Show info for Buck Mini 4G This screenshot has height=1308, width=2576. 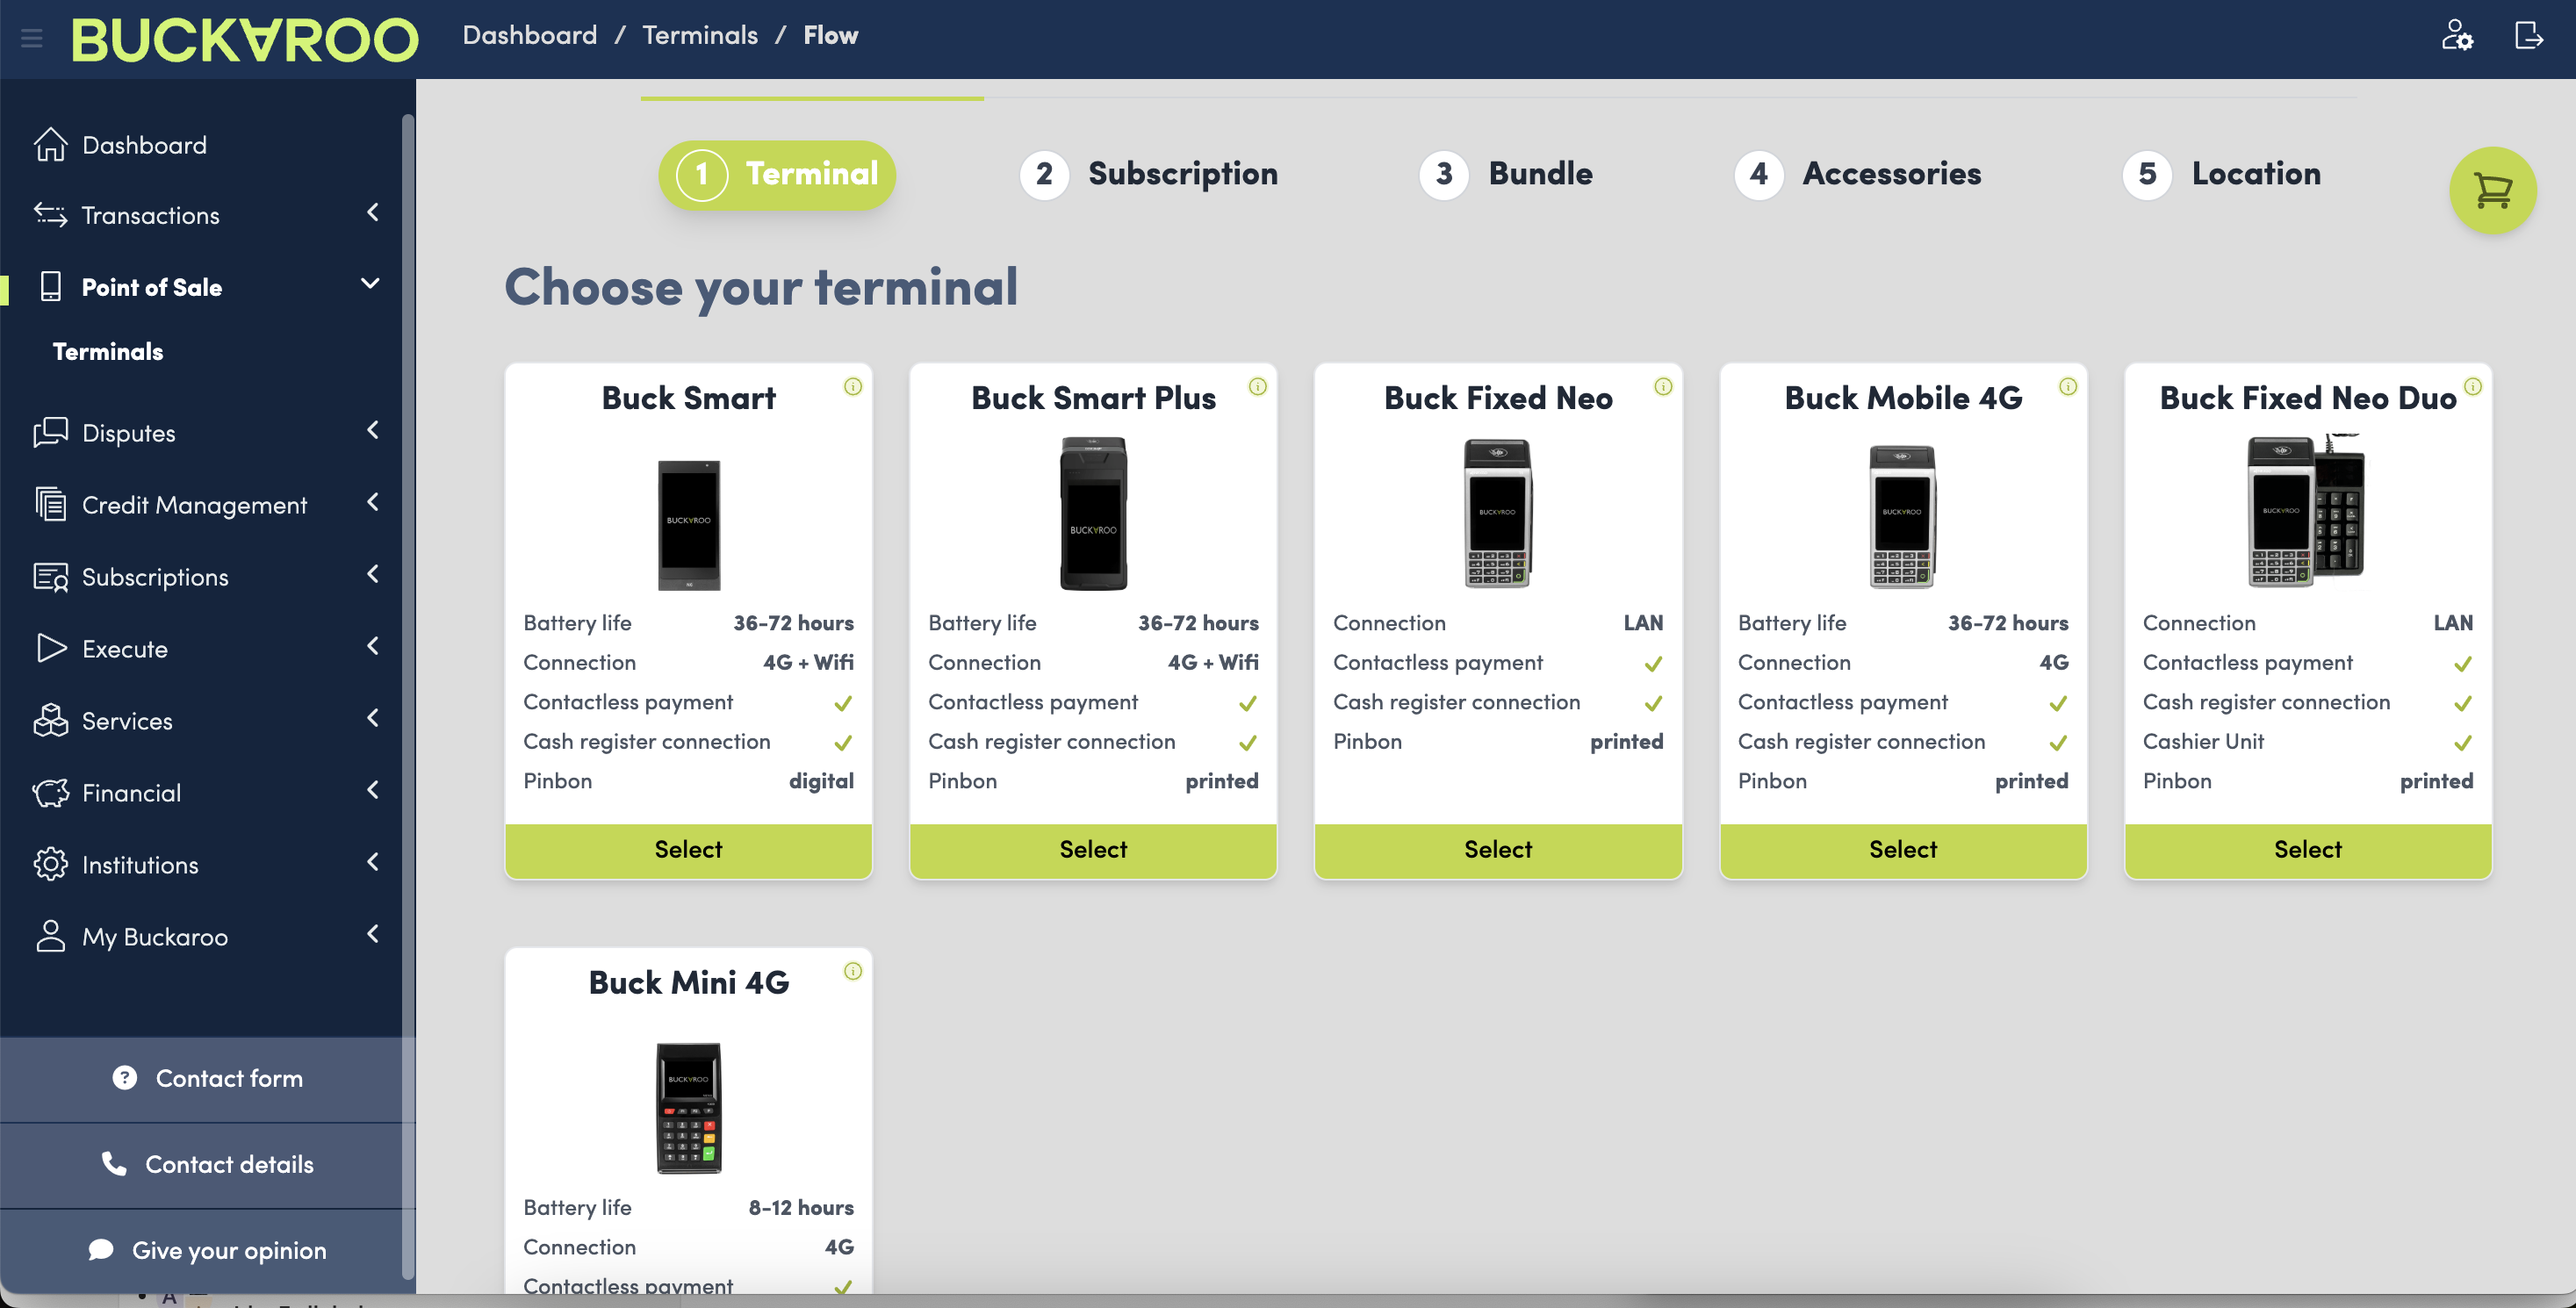click(853, 972)
